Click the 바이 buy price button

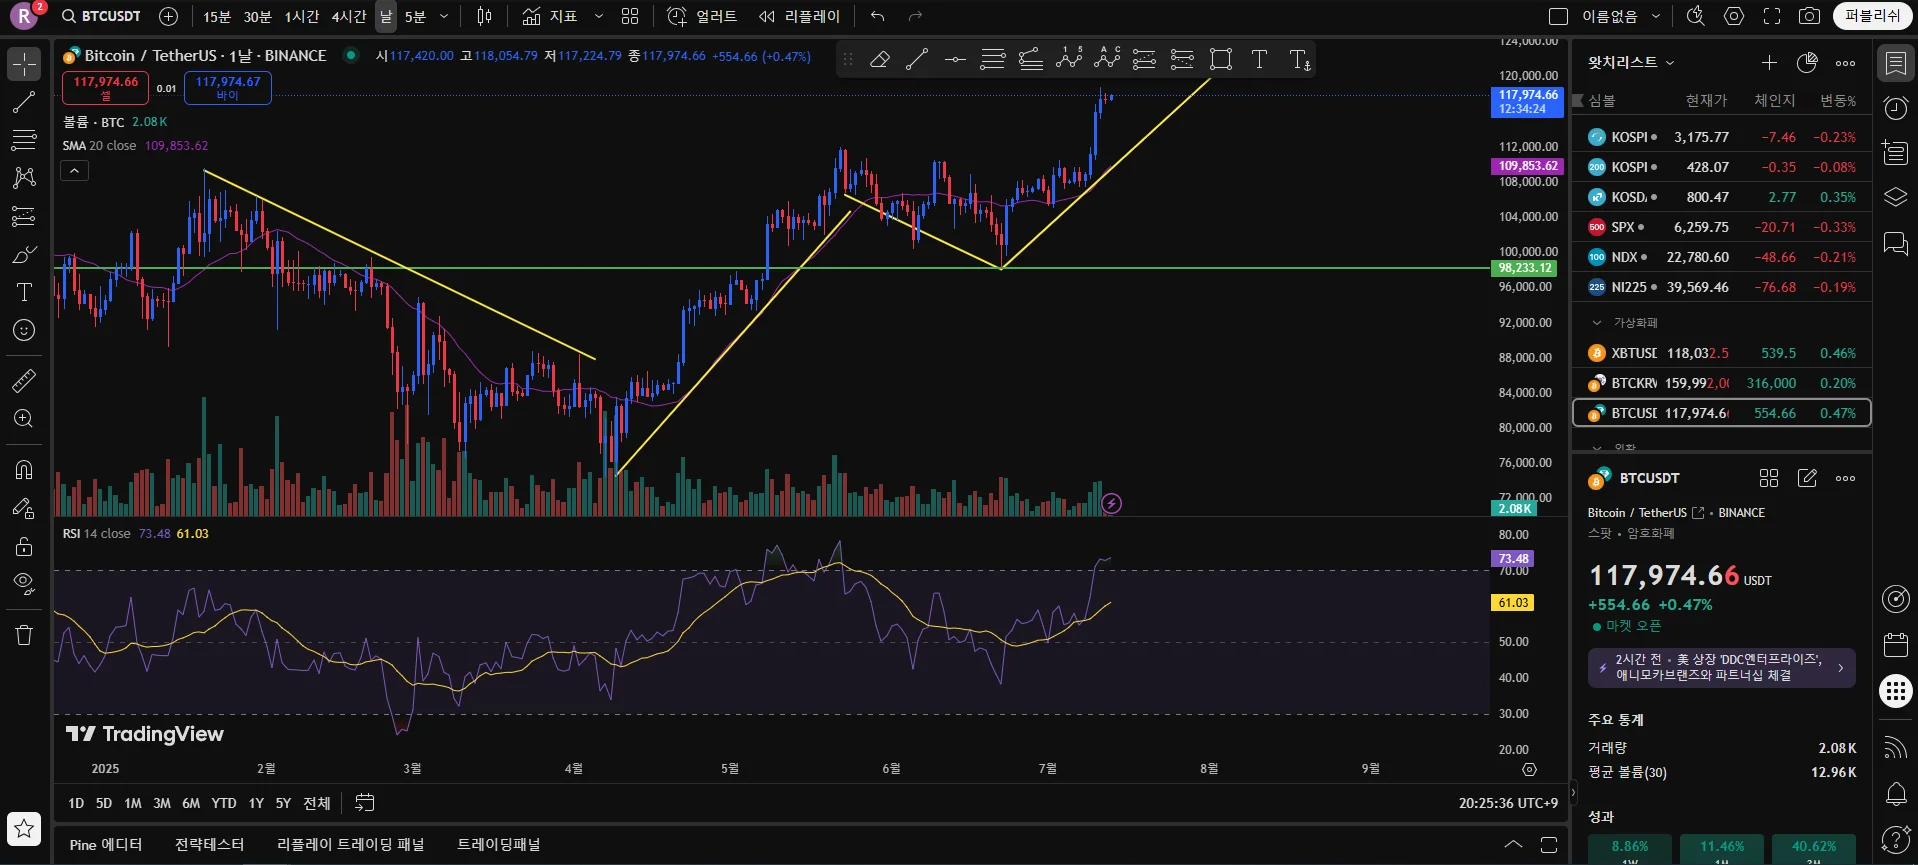tap(228, 88)
